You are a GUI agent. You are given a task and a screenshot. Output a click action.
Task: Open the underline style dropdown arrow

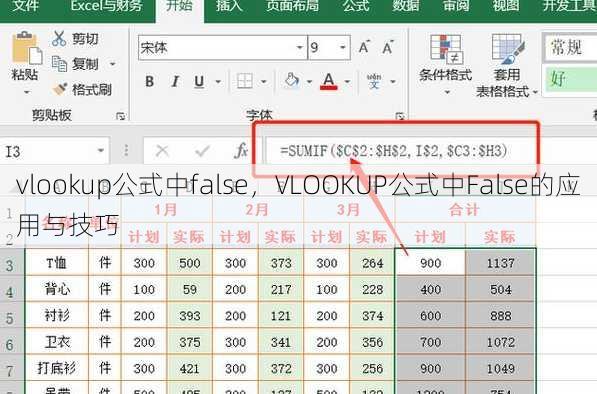[218, 81]
